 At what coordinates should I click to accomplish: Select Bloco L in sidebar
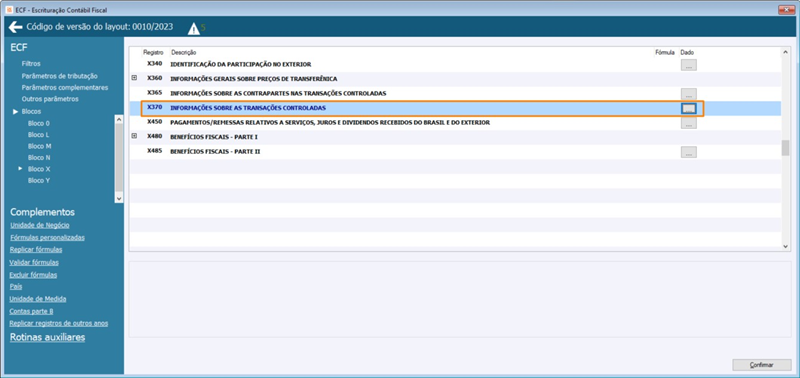[x=39, y=135]
